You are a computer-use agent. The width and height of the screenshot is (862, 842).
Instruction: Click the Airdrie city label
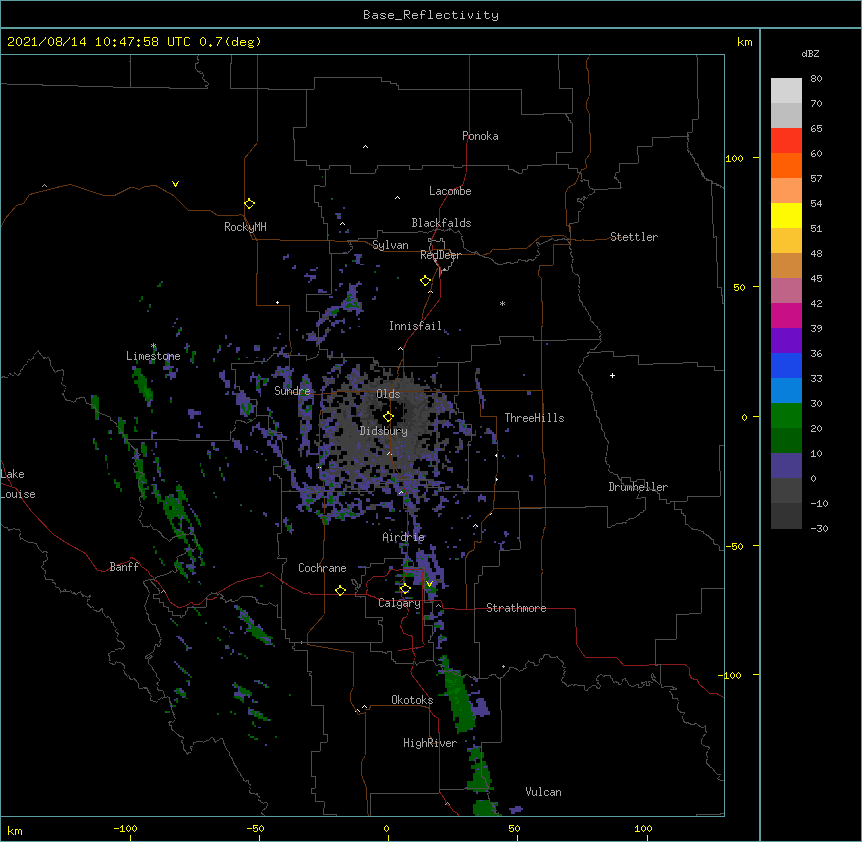404,537
